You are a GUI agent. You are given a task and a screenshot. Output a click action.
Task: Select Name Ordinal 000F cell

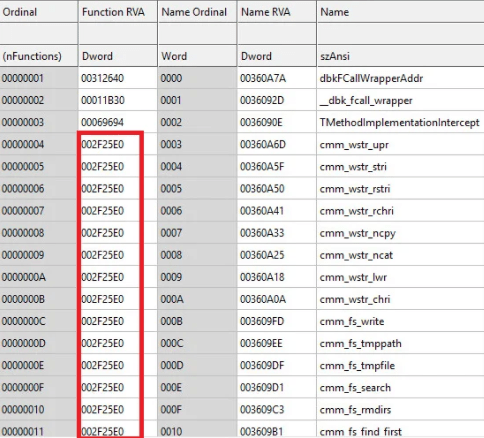click(197, 409)
